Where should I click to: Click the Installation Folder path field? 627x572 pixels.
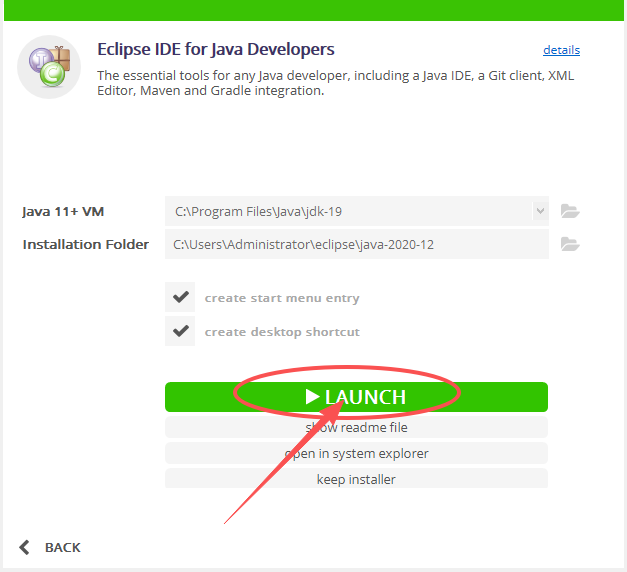[357, 244]
